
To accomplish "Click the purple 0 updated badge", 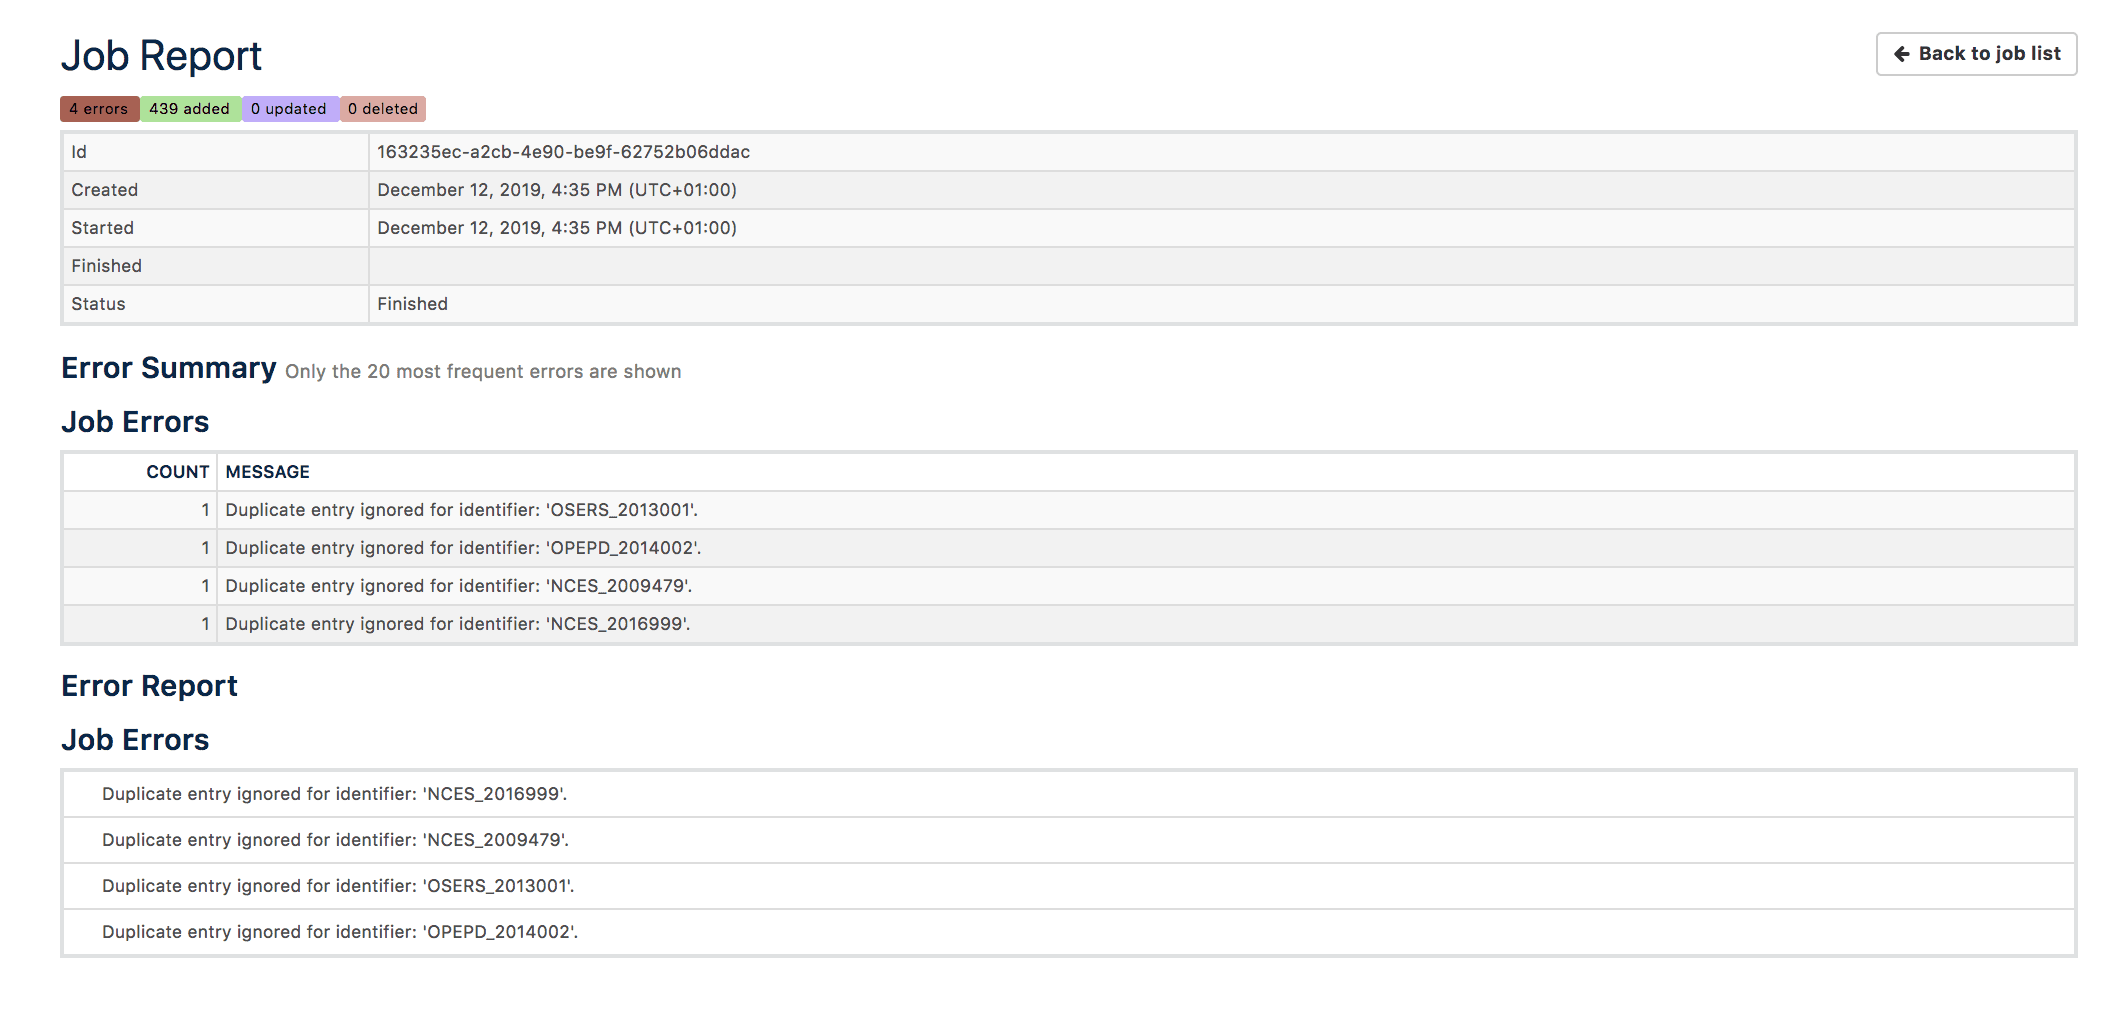I will (289, 109).
